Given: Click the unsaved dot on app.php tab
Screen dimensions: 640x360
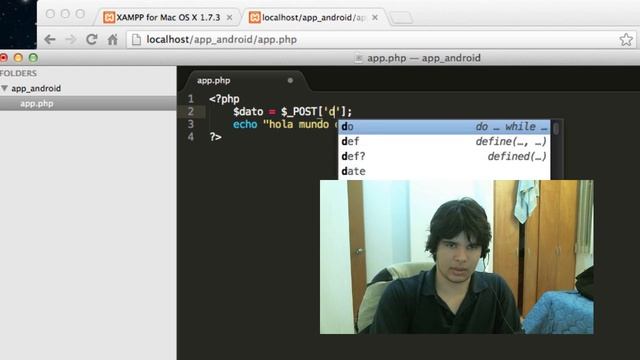Looking at the screenshot, I should (x=290, y=80).
